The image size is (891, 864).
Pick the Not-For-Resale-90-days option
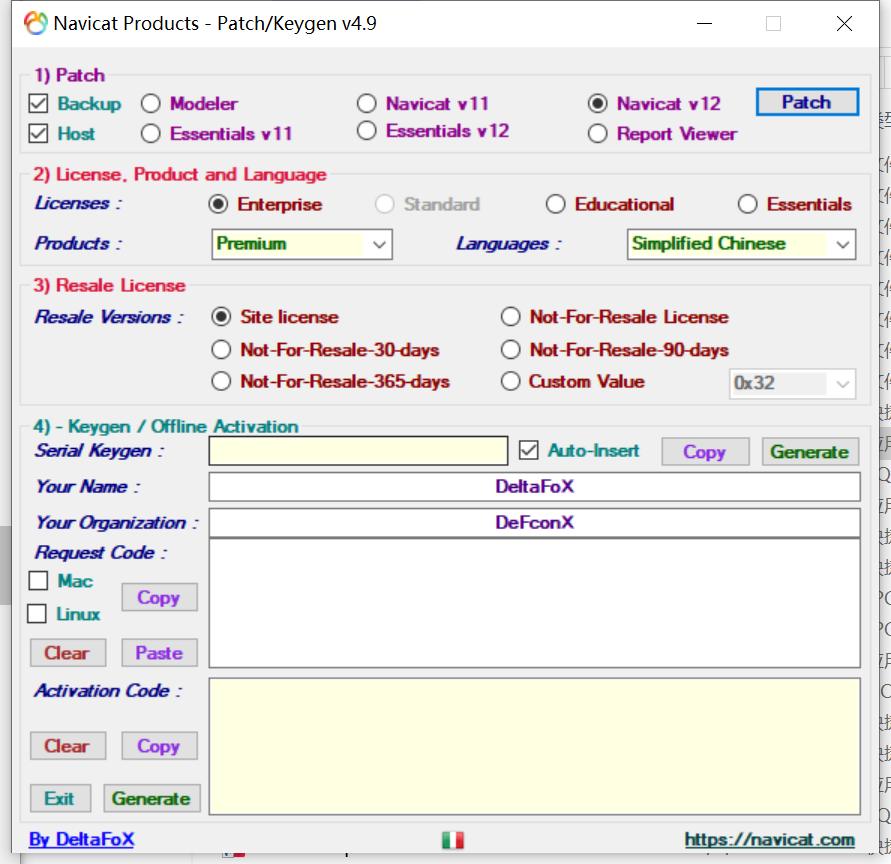(x=511, y=350)
